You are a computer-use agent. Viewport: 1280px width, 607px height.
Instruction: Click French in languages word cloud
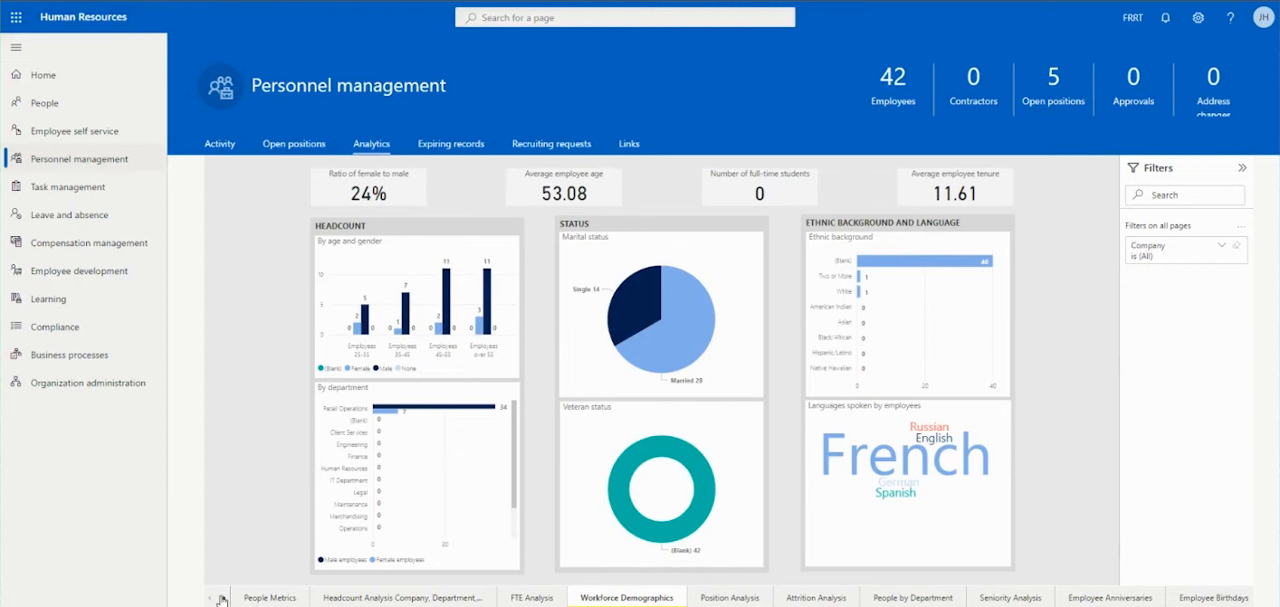pyautogui.click(x=905, y=457)
